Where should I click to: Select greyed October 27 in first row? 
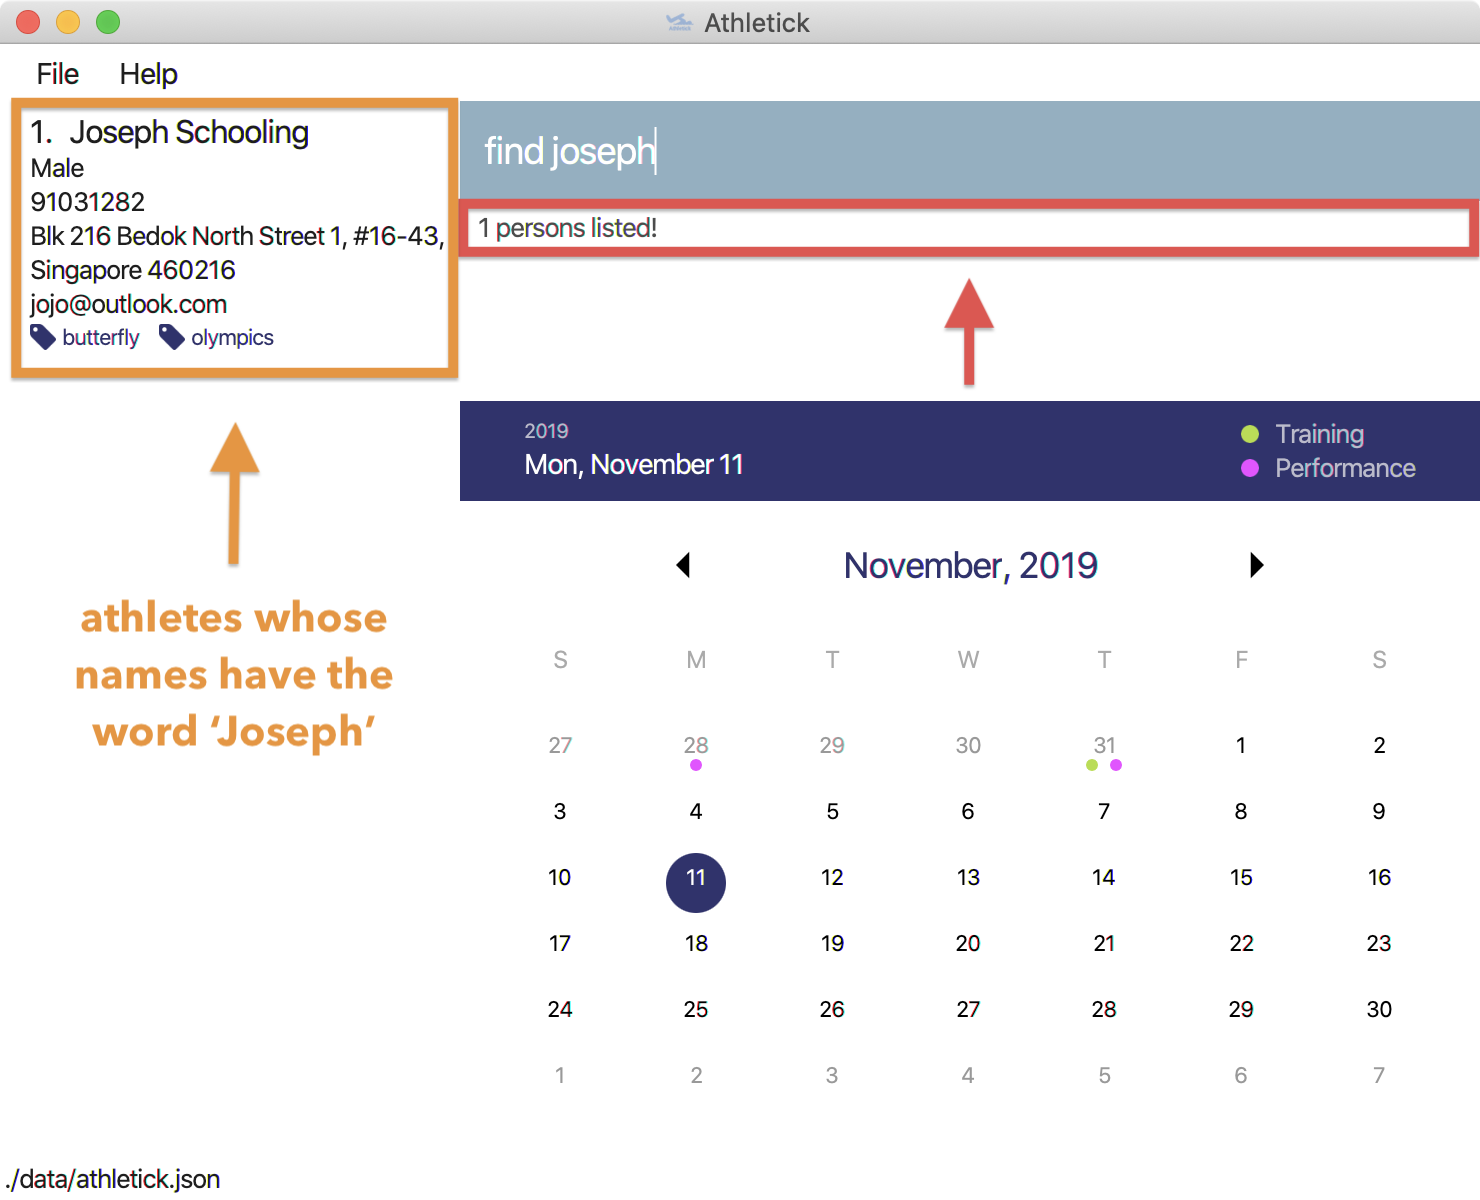point(560,745)
